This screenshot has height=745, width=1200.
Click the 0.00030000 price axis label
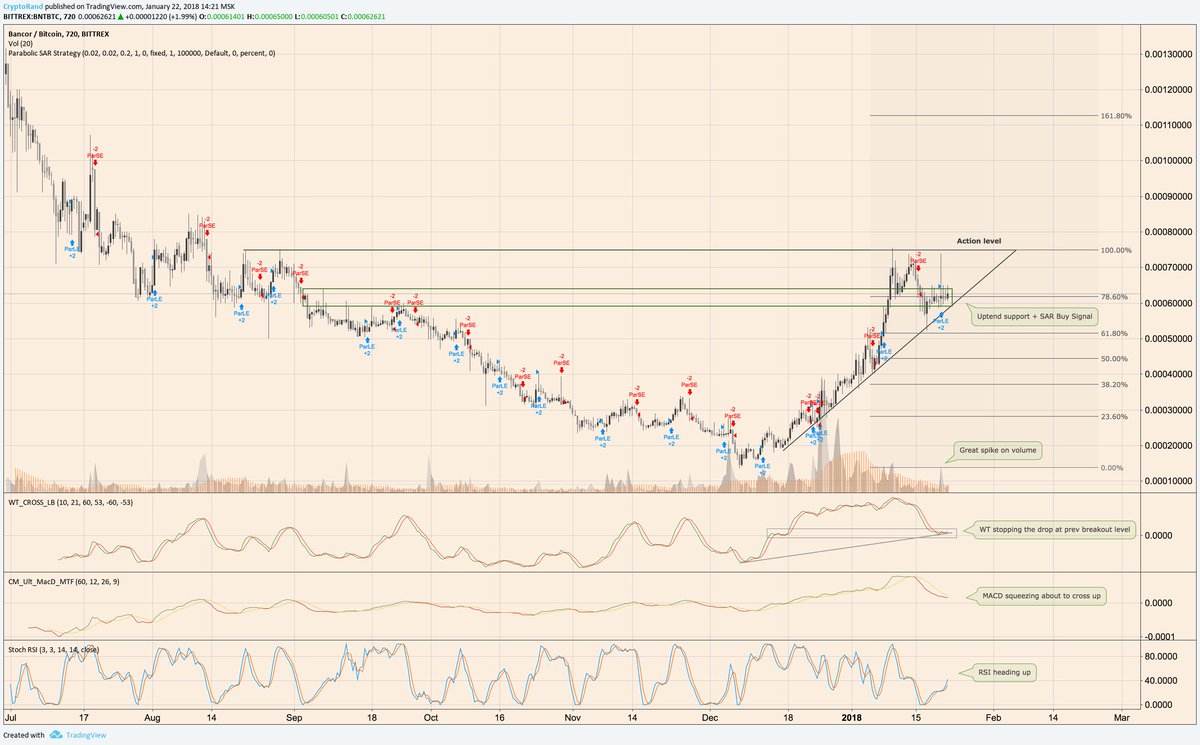(x=1170, y=410)
